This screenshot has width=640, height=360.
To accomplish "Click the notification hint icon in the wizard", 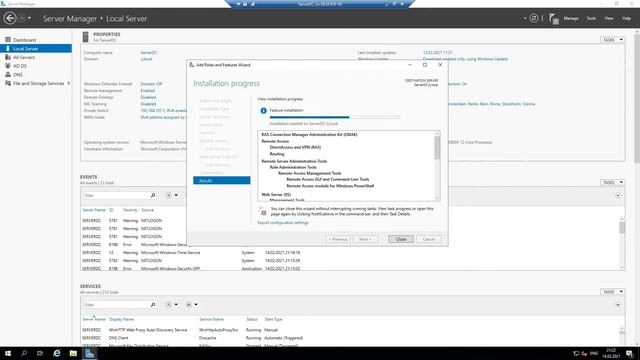I will pyautogui.click(x=263, y=211).
